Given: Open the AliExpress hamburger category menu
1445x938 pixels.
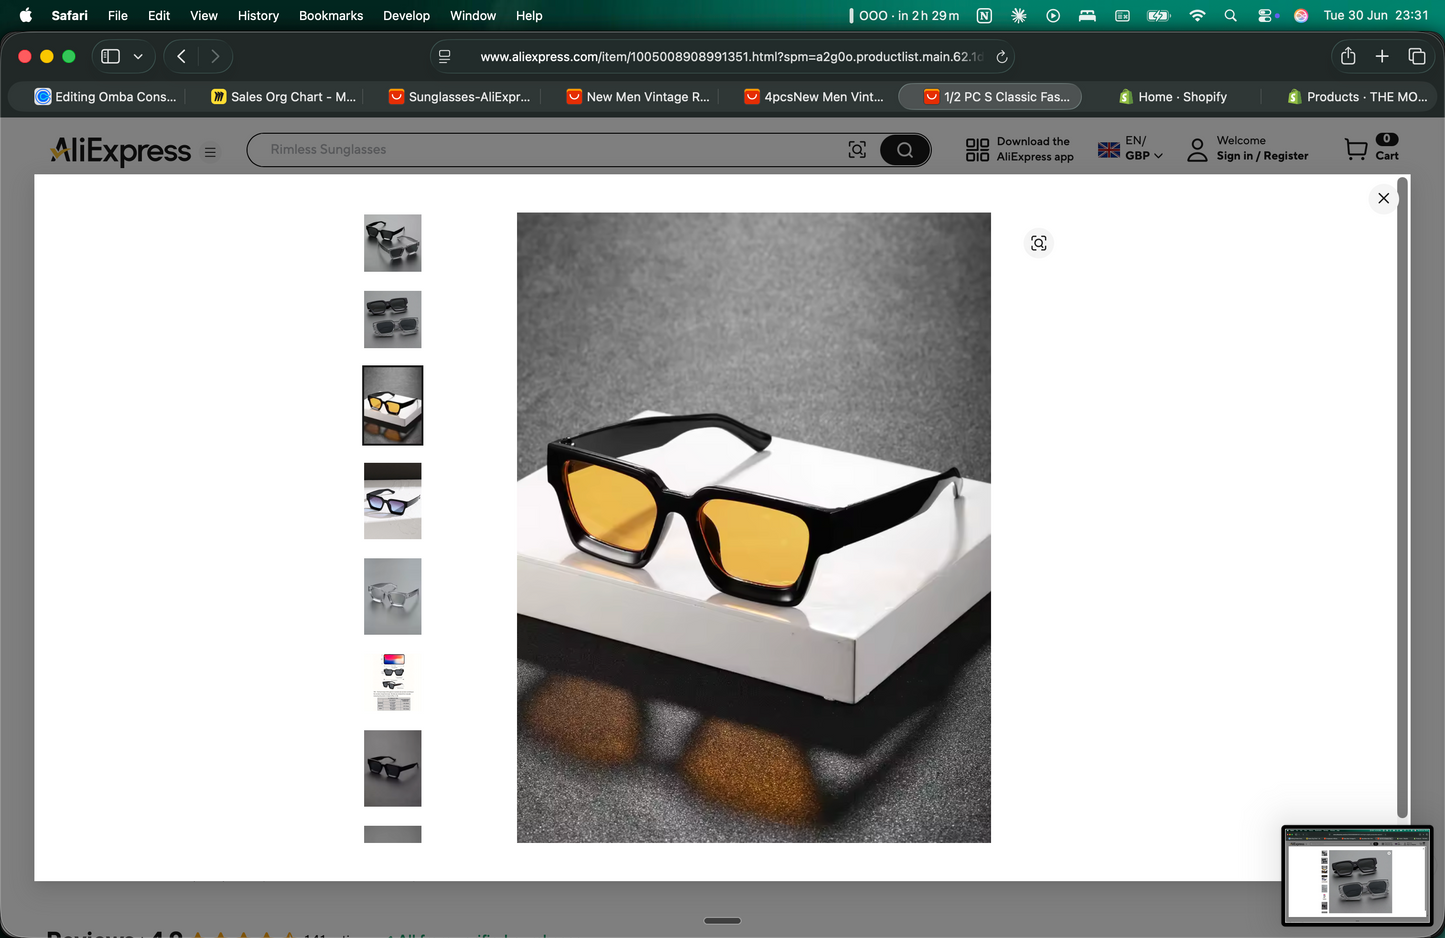Looking at the screenshot, I should (x=210, y=152).
